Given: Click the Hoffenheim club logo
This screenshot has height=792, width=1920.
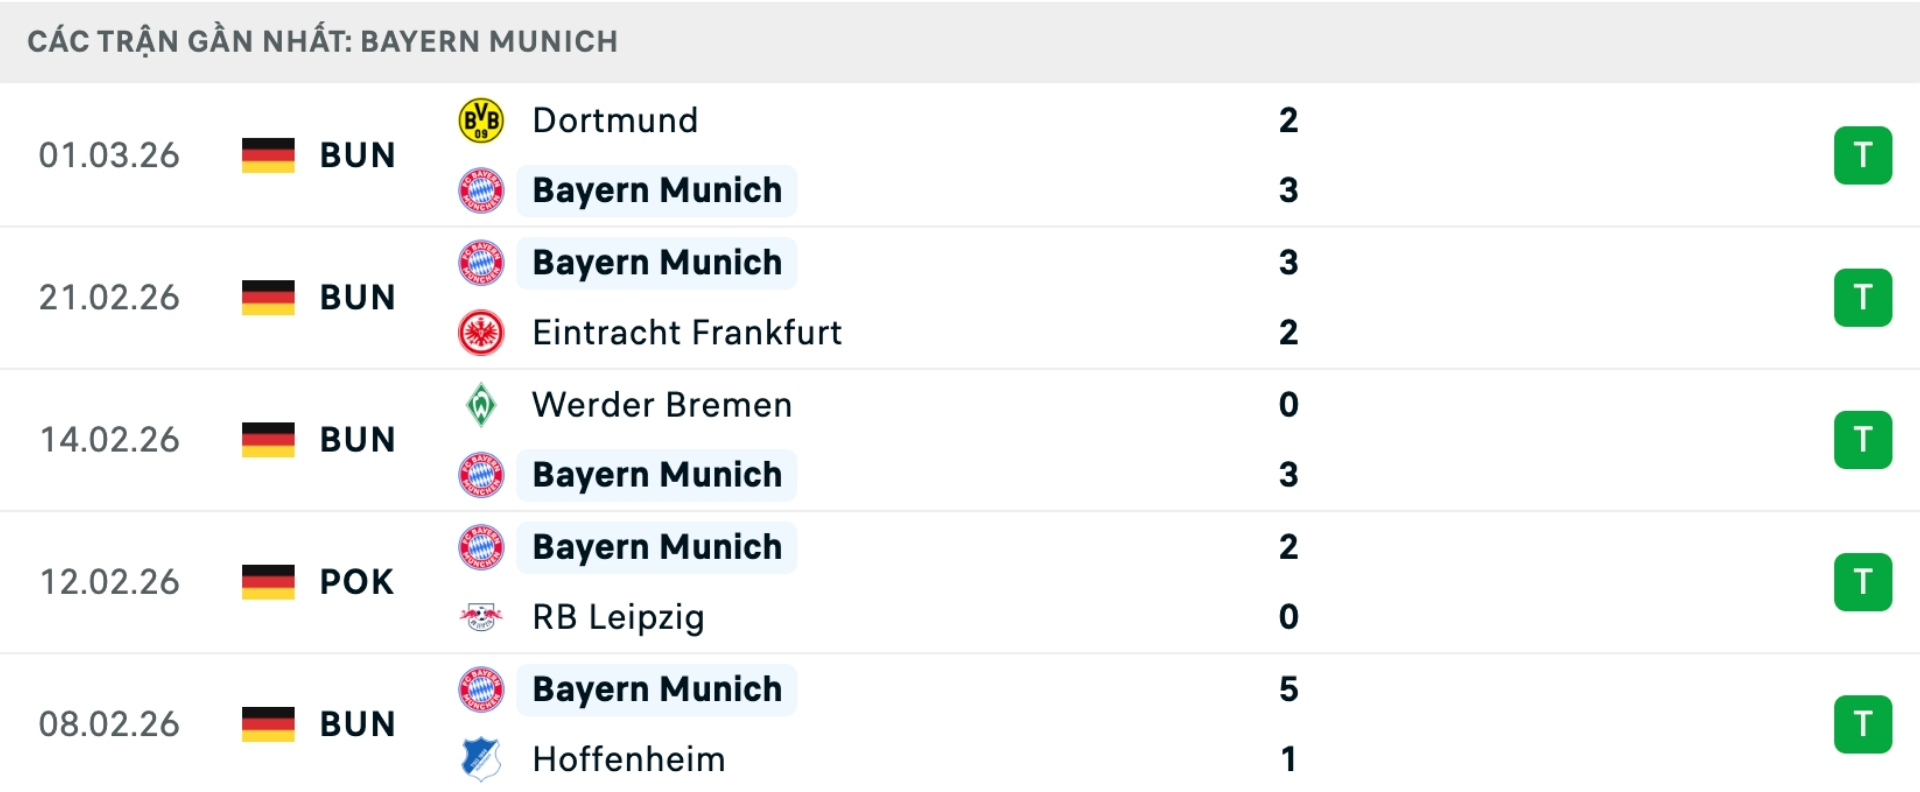Looking at the screenshot, I should (481, 759).
